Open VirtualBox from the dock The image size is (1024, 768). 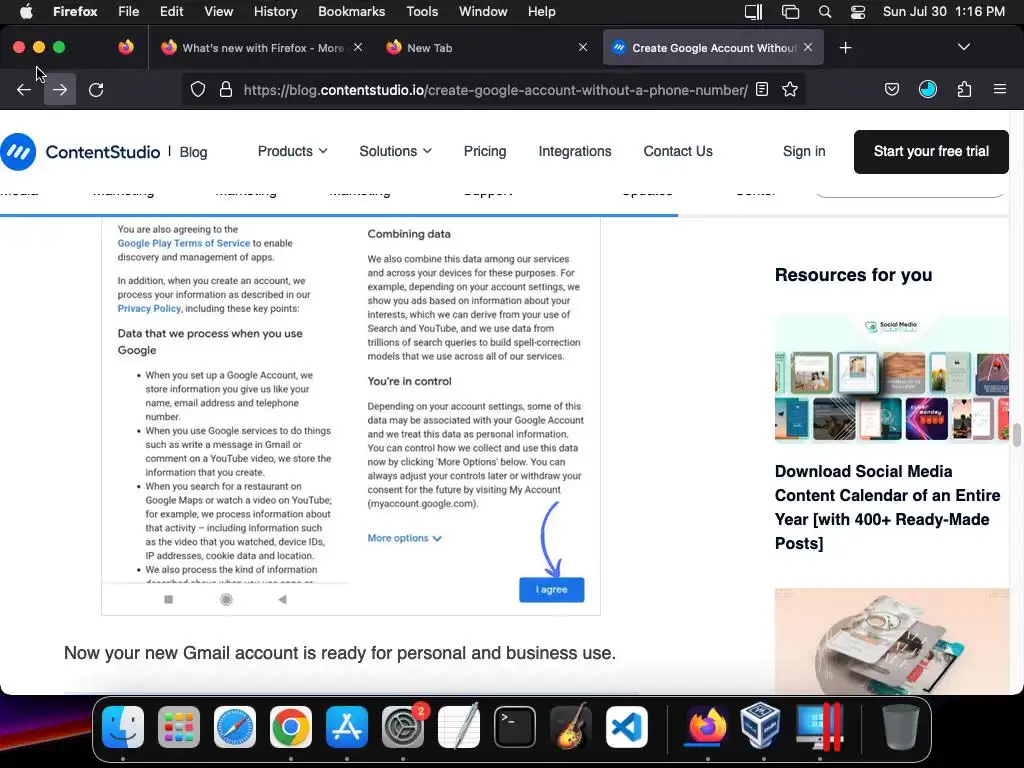tap(760, 727)
